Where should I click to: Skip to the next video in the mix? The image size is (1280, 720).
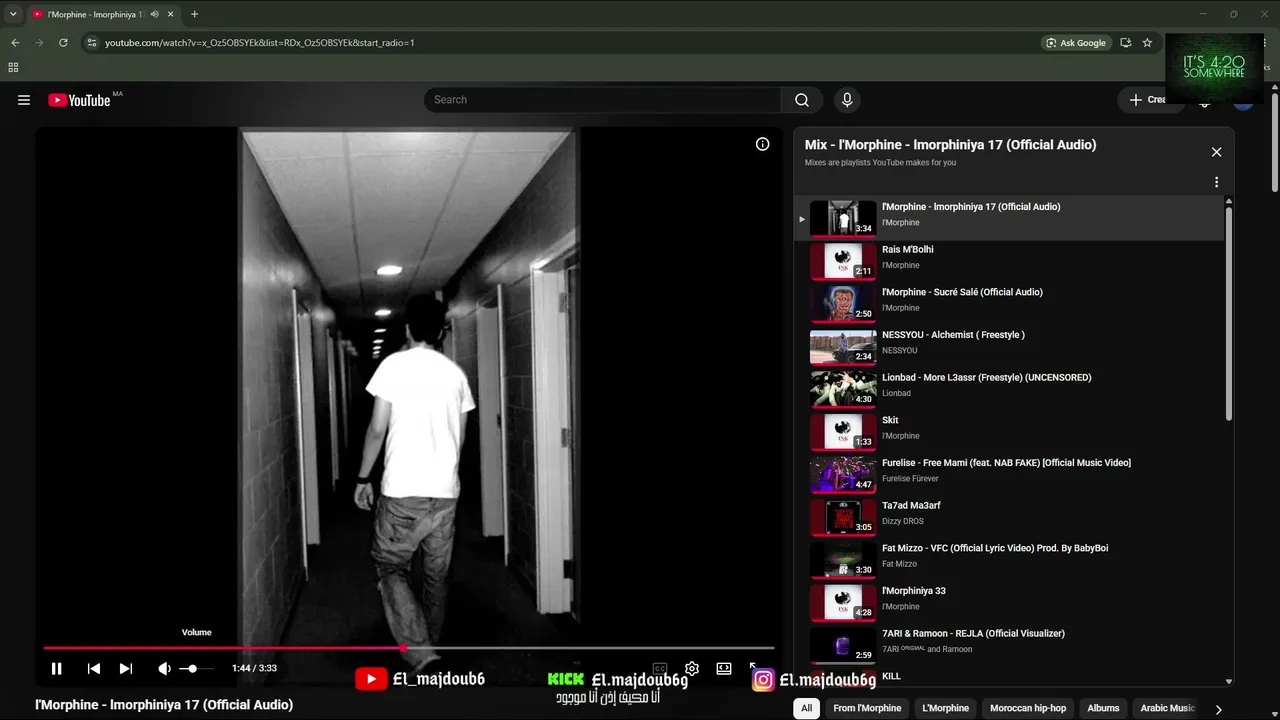point(126,669)
